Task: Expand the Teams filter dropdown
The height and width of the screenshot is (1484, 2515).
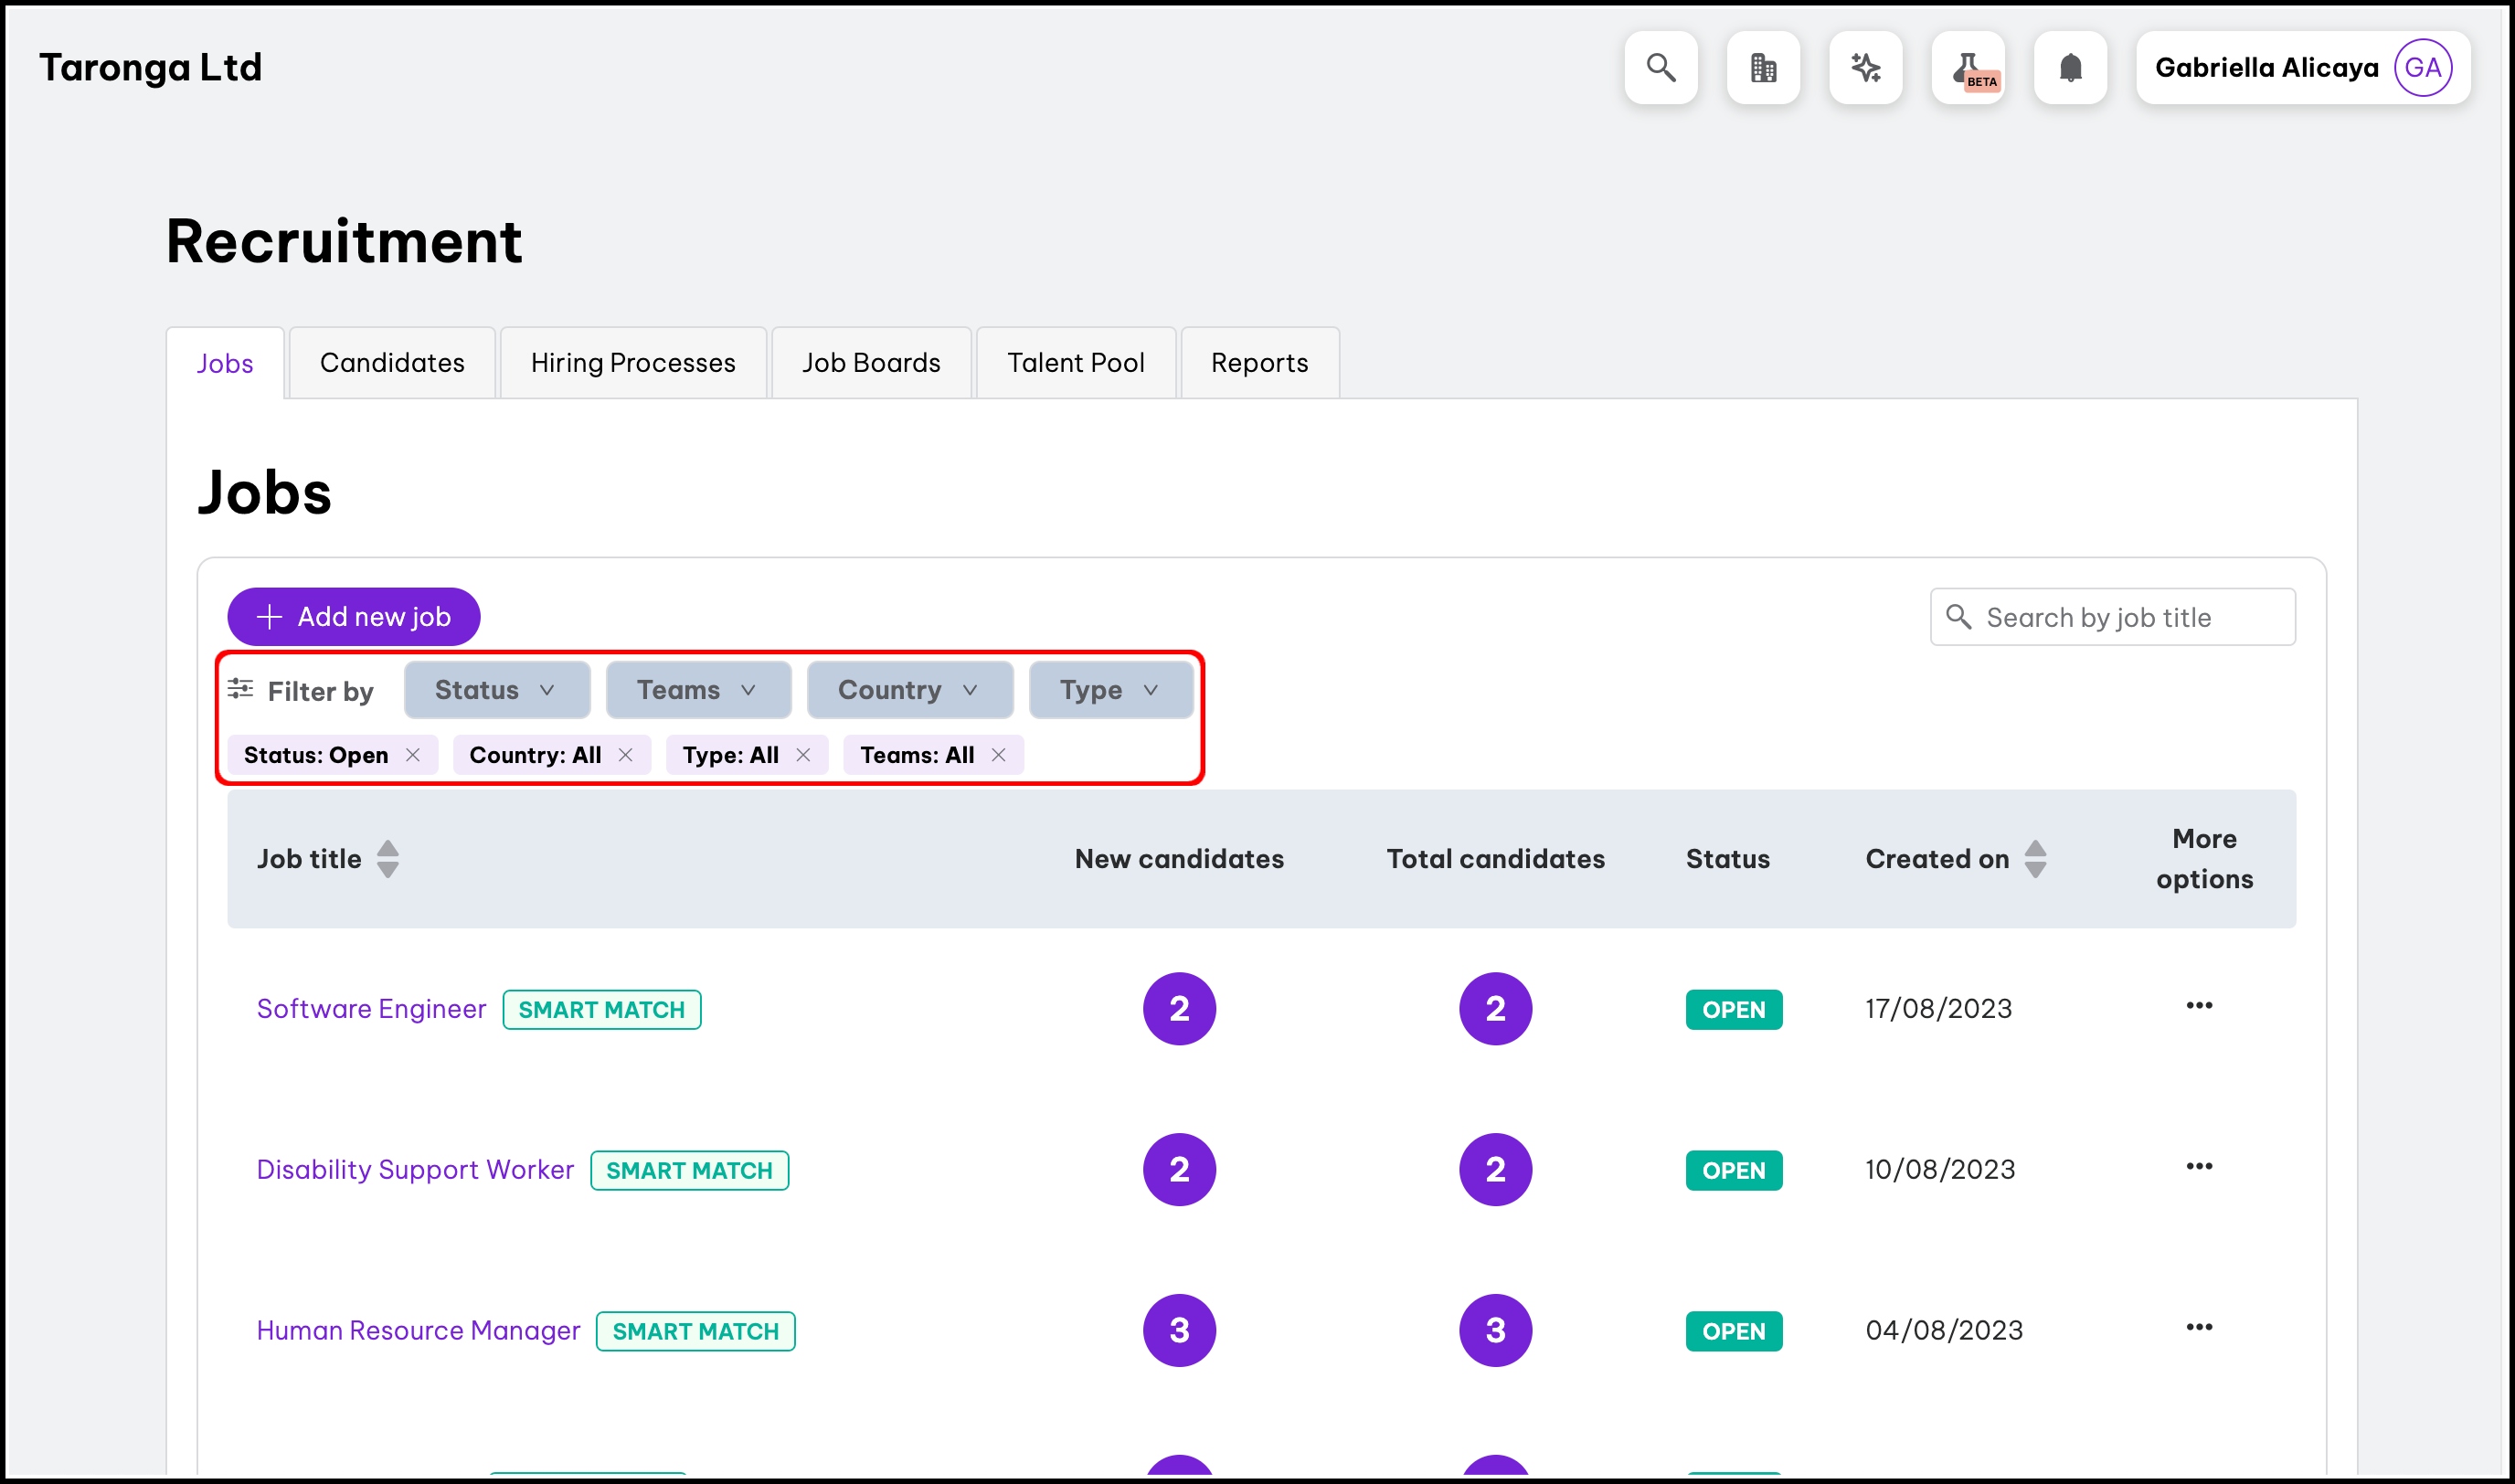Action: (x=697, y=690)
